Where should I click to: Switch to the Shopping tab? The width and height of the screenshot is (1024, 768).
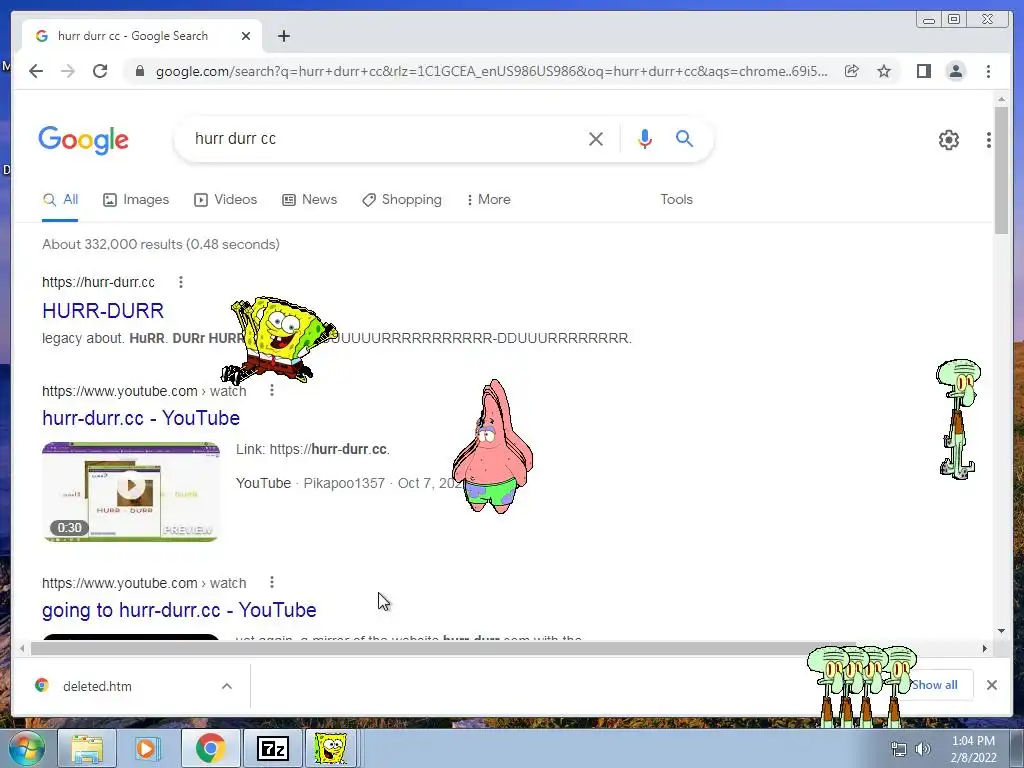point(402,200)
